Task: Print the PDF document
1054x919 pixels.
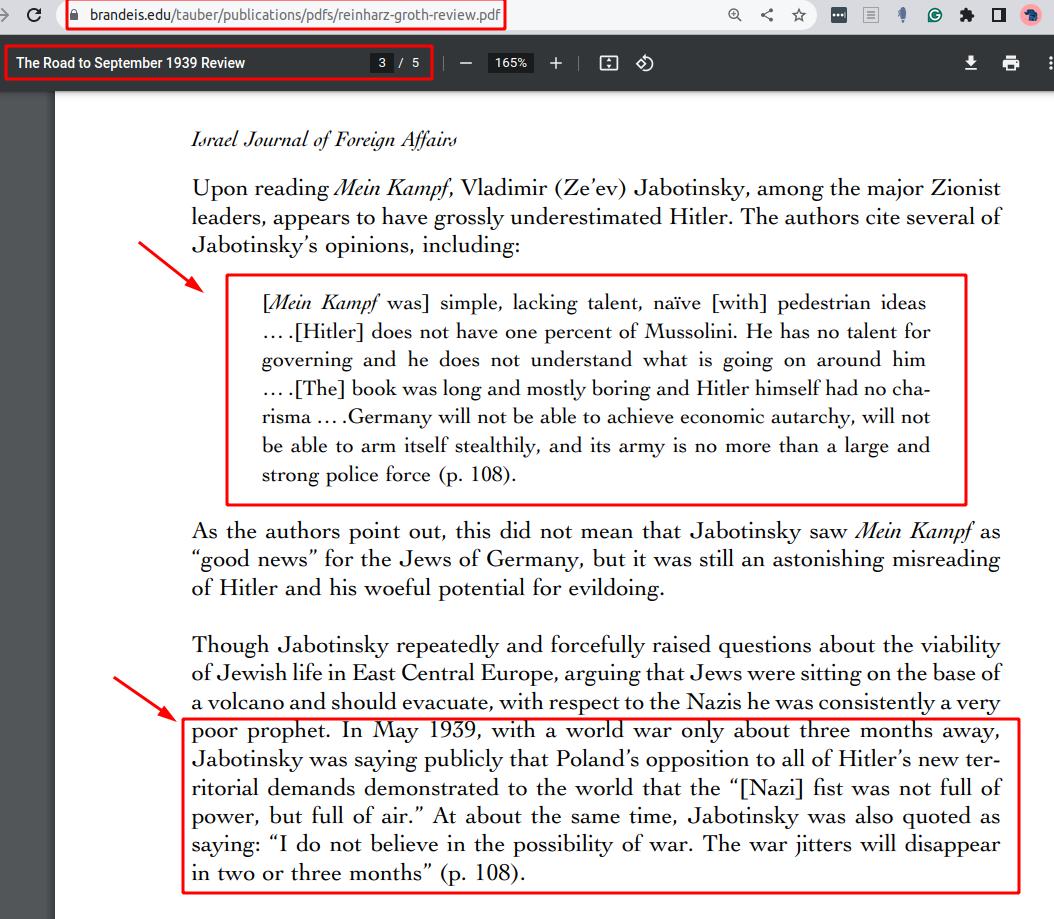Action: coord(1011,63)
